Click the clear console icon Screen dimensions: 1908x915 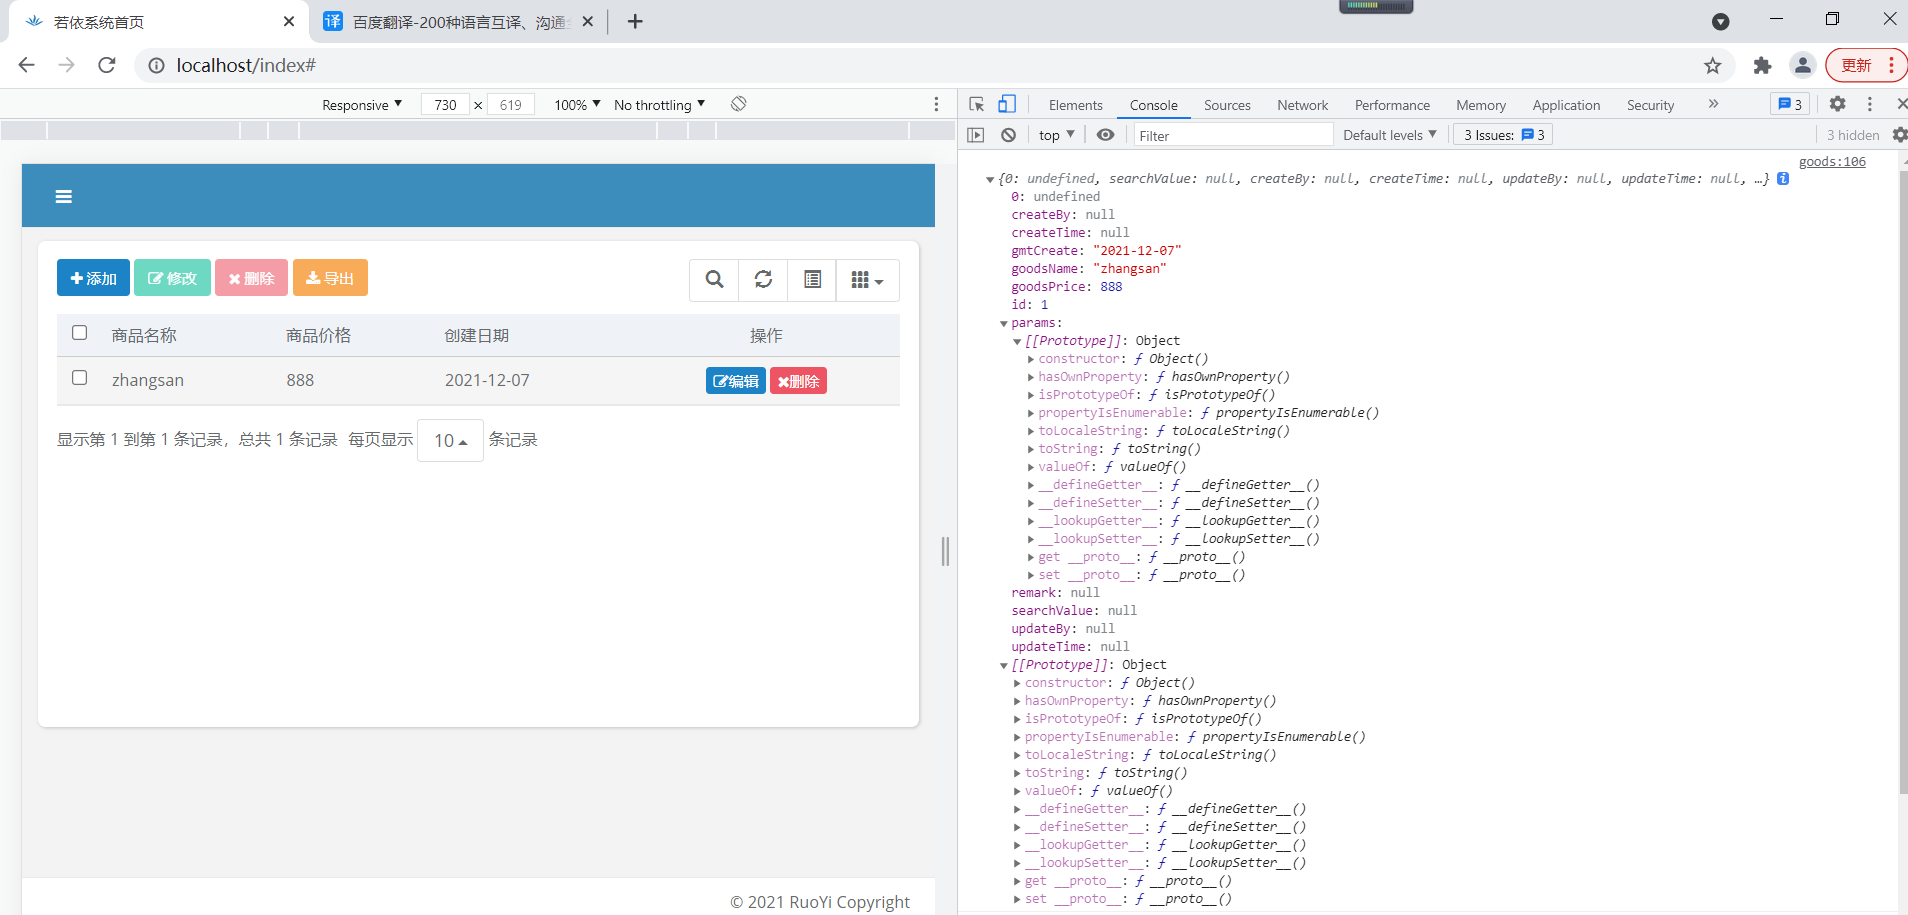pos(1008,135)
